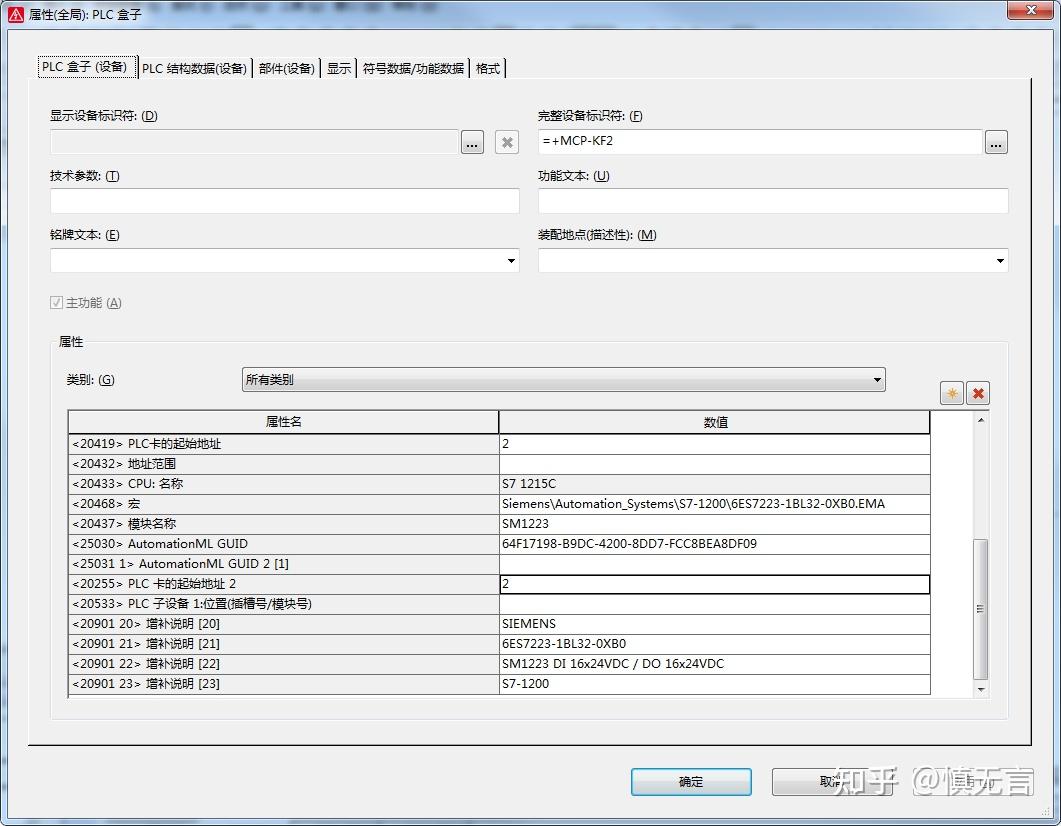This screenshot has width=1061, height=826.
Task: Open the 符号数据/功能数据 tab
Action: 413,68
